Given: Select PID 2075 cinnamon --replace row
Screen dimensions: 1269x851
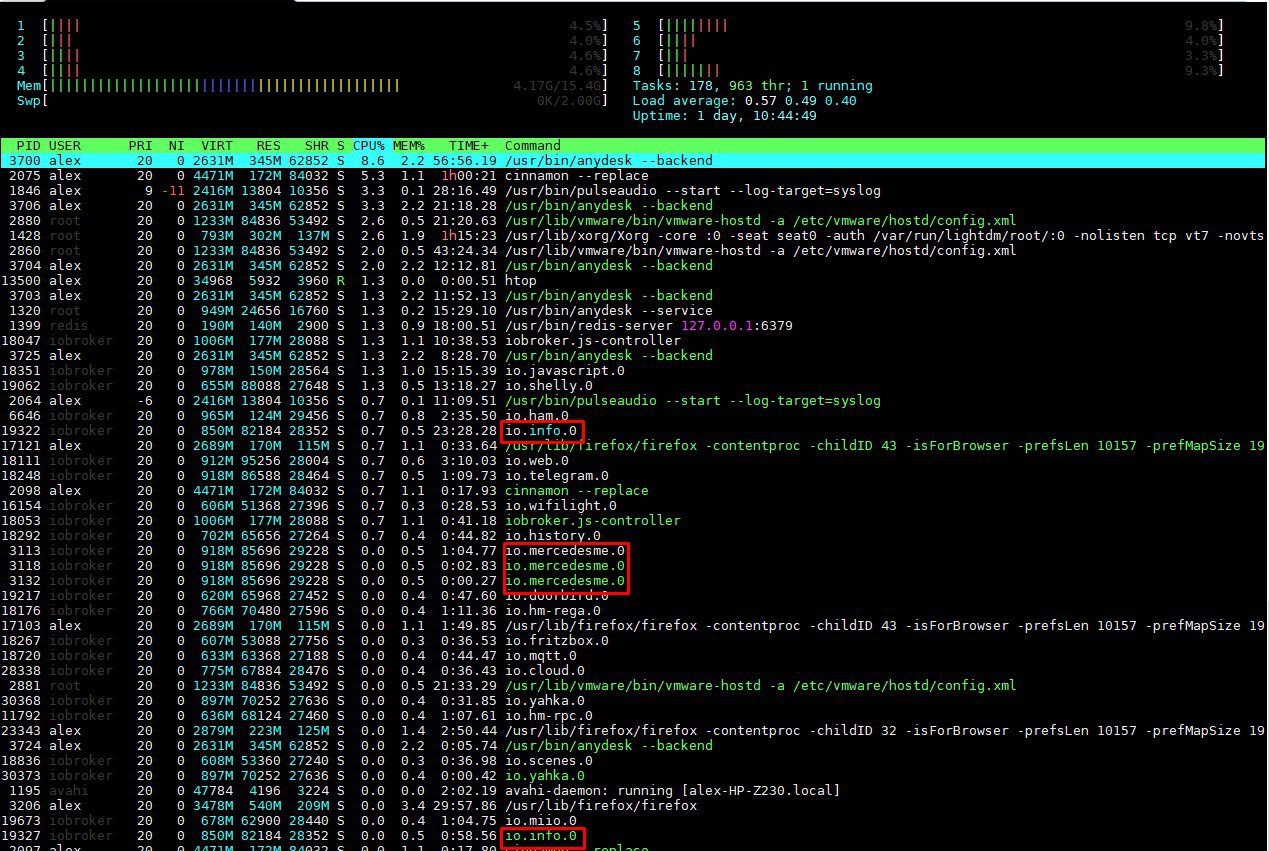Looking at the screenshot, I should (x=633, y=175).
